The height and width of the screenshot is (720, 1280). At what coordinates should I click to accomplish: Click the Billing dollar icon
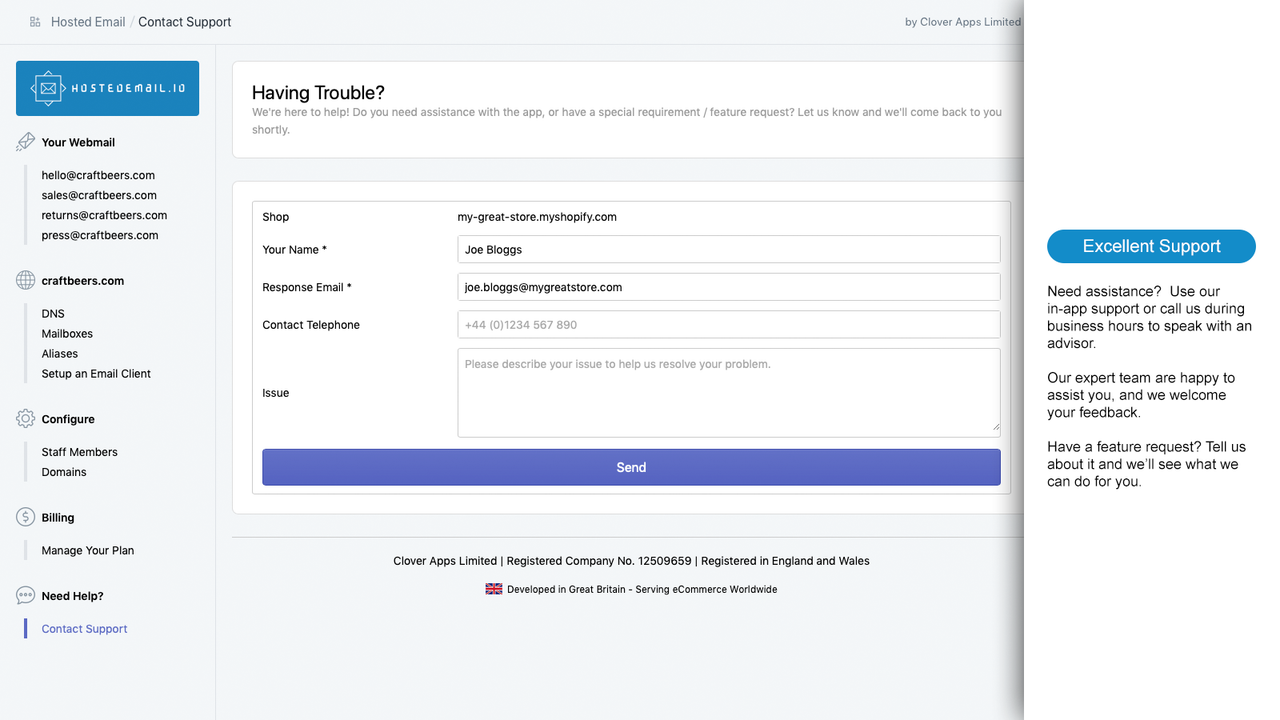click(26, 517)
